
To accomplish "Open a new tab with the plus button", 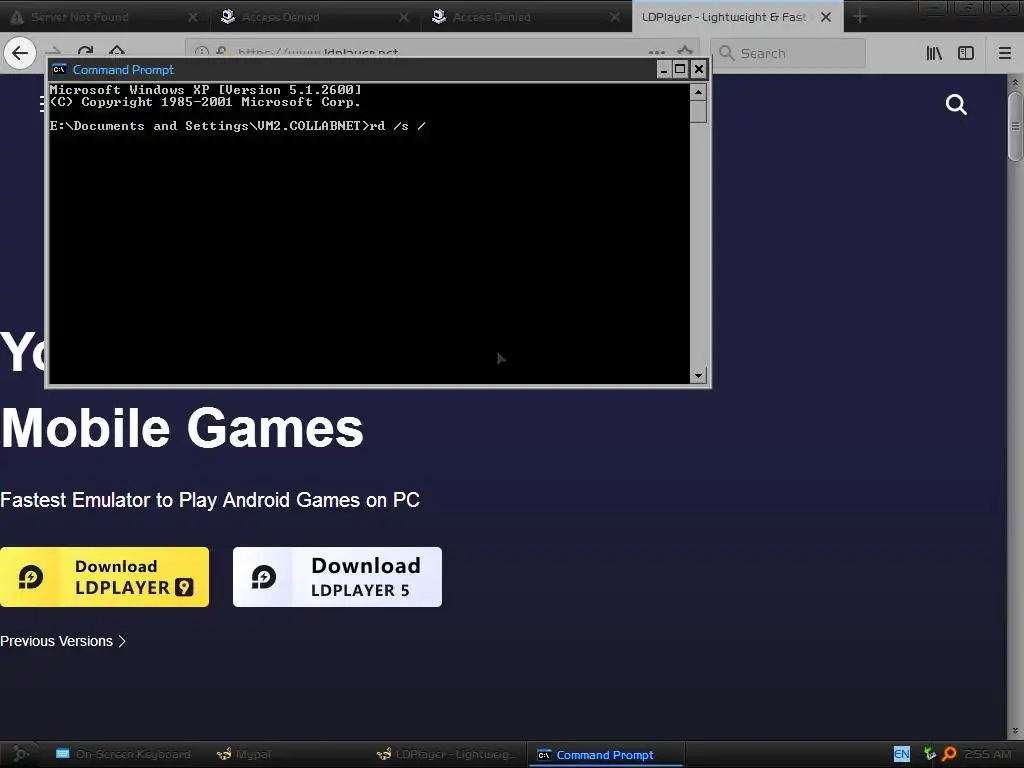I will [860, 17].
